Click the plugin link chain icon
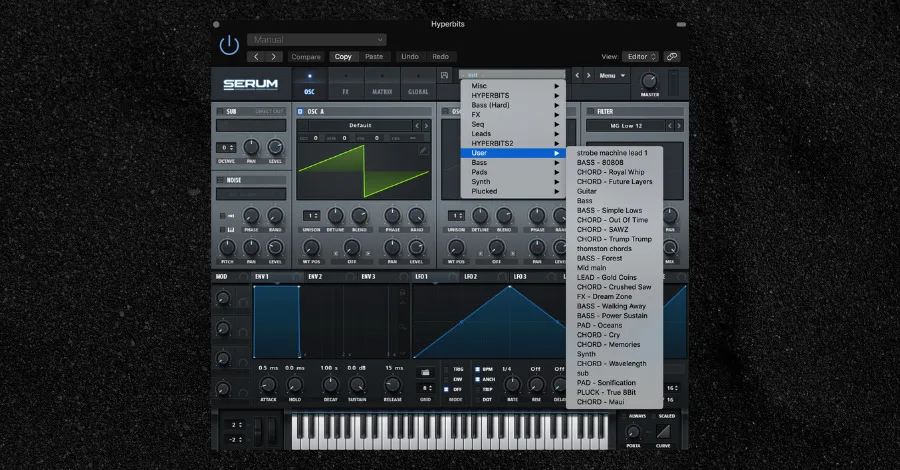 (x=672, y=56)
